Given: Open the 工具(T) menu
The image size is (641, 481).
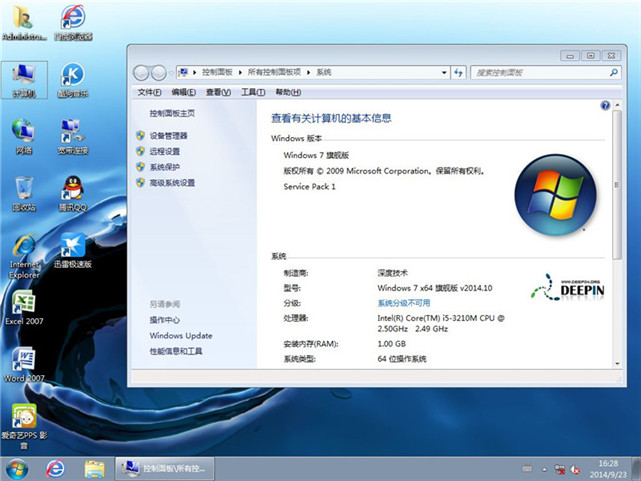Looking at the screenshot, I should [x=253, y=92].
